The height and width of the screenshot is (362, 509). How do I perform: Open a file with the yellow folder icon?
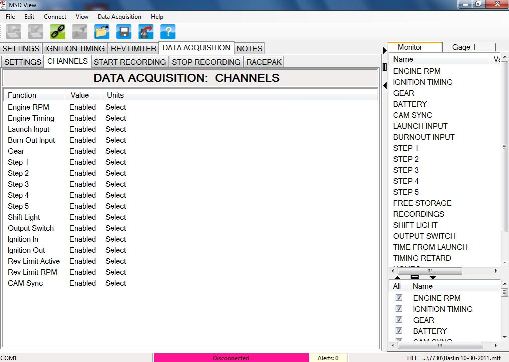click(102, 32)
